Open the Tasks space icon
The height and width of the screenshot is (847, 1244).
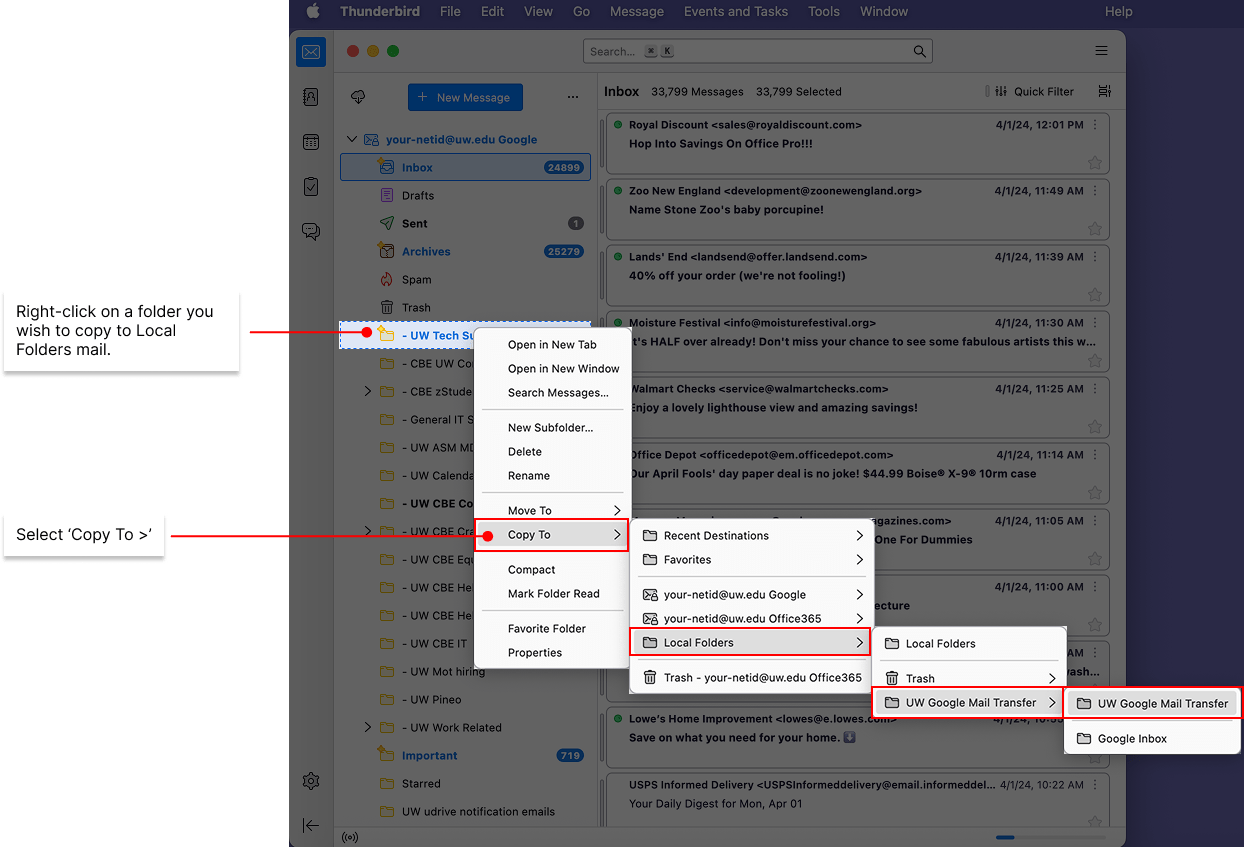(311, 187)
